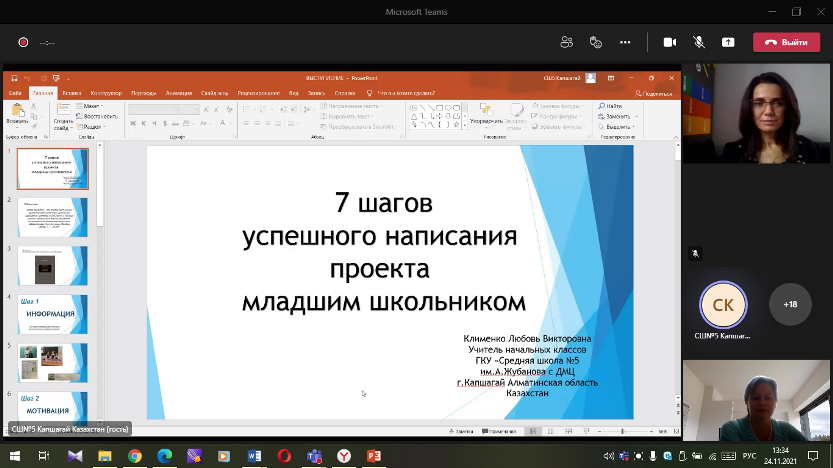
Task: Open Google Chrome from the taskbar
Action: tap(135, 456)
